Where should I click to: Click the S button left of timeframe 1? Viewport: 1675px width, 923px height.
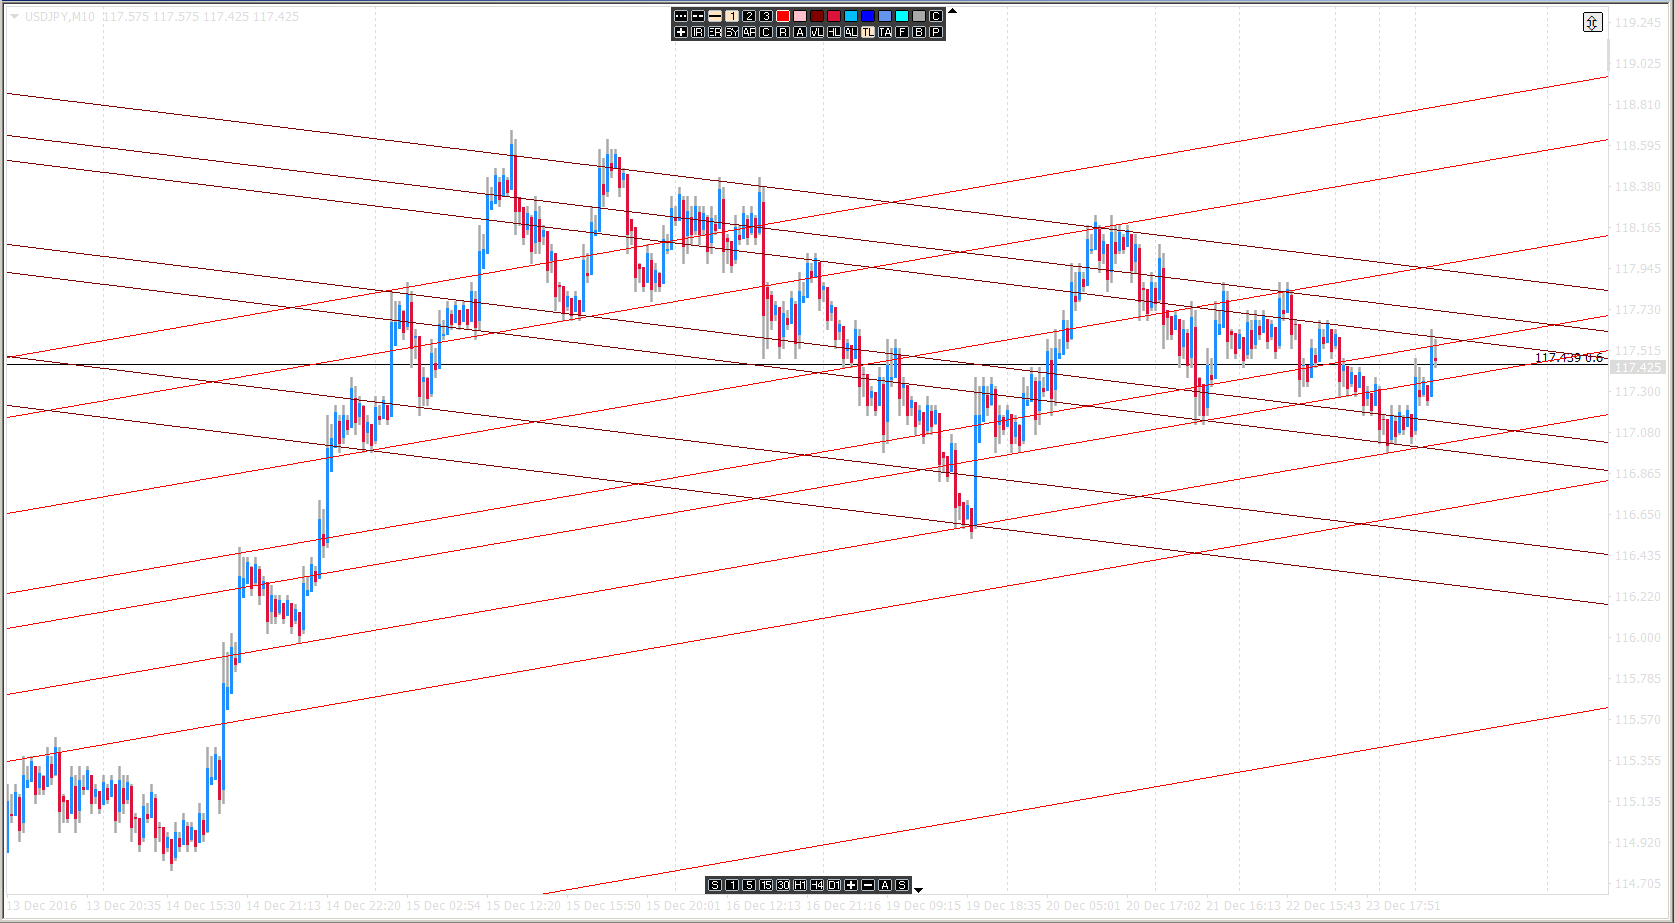[x=715, y=885]
